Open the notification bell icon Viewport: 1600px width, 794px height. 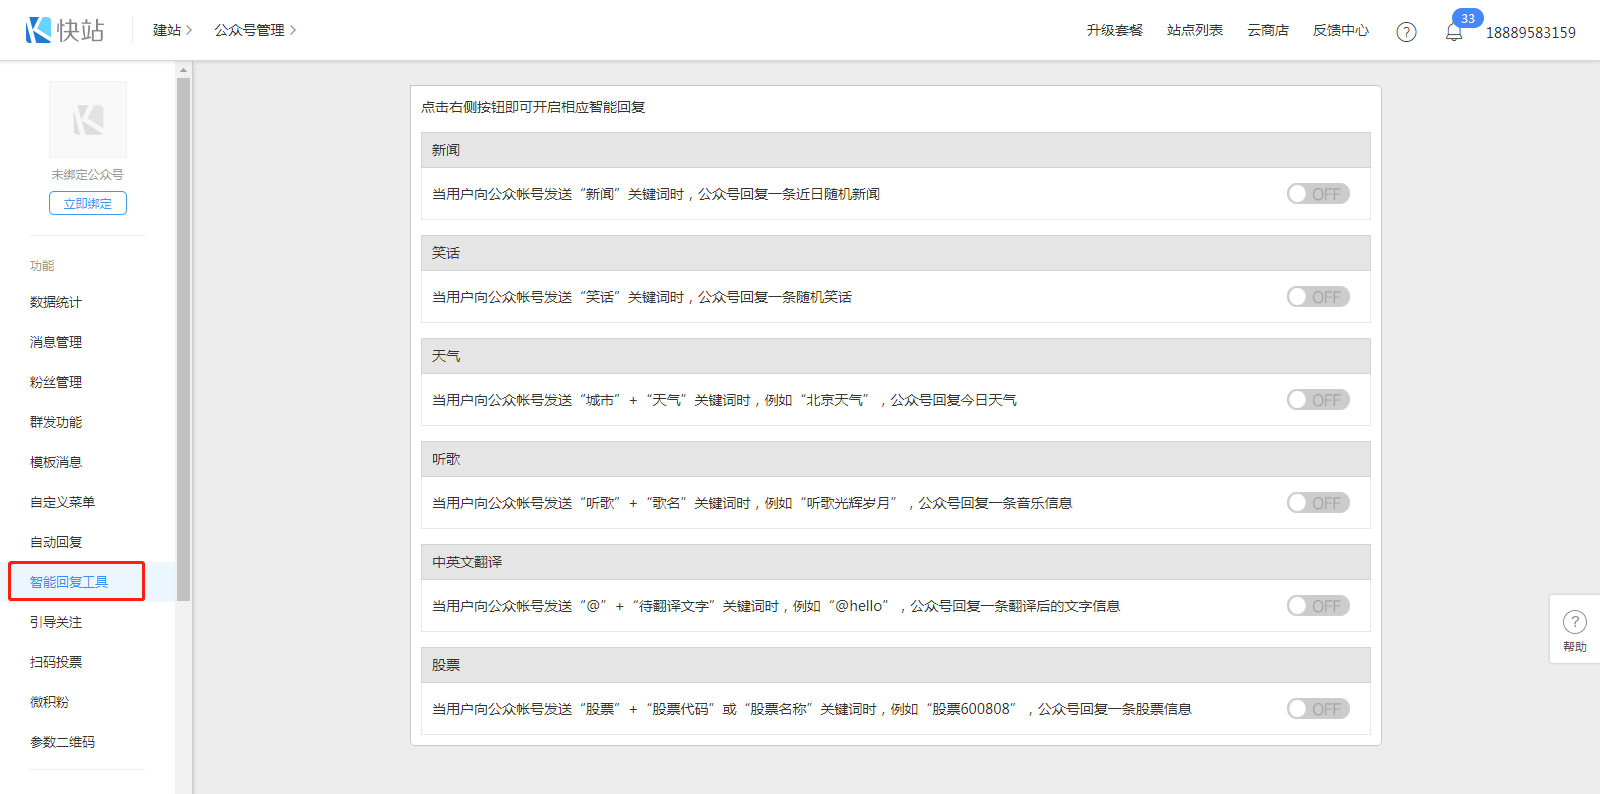pyautogui.click(x=1454, y=32)
